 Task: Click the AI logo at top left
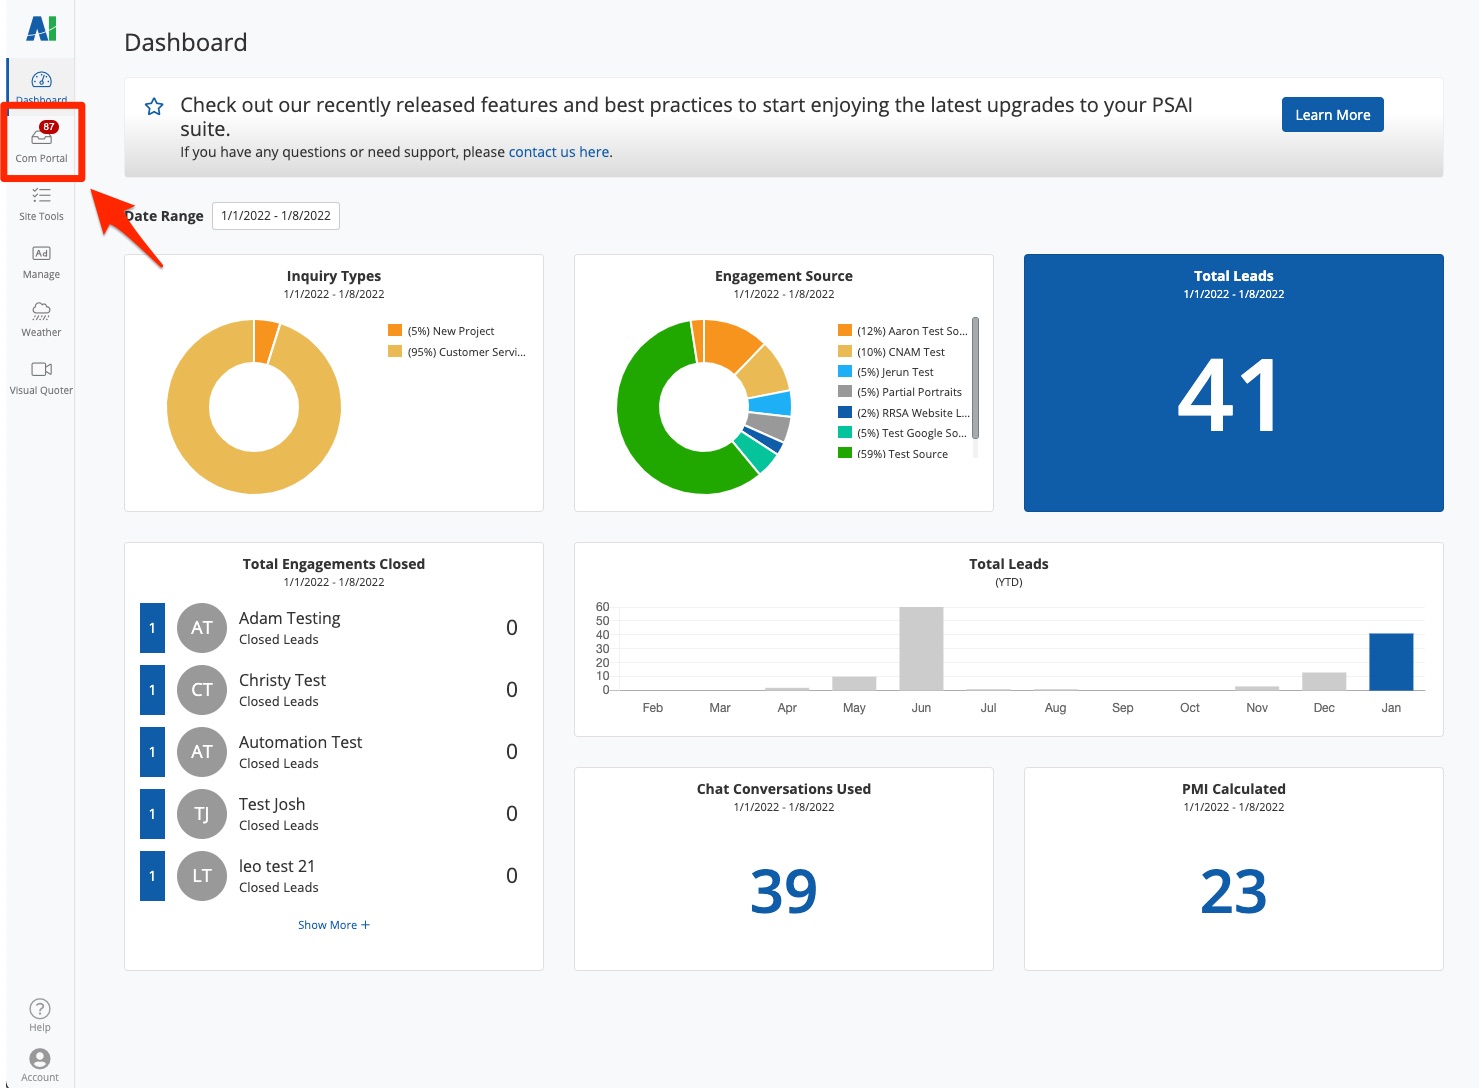tap(41, 29)
